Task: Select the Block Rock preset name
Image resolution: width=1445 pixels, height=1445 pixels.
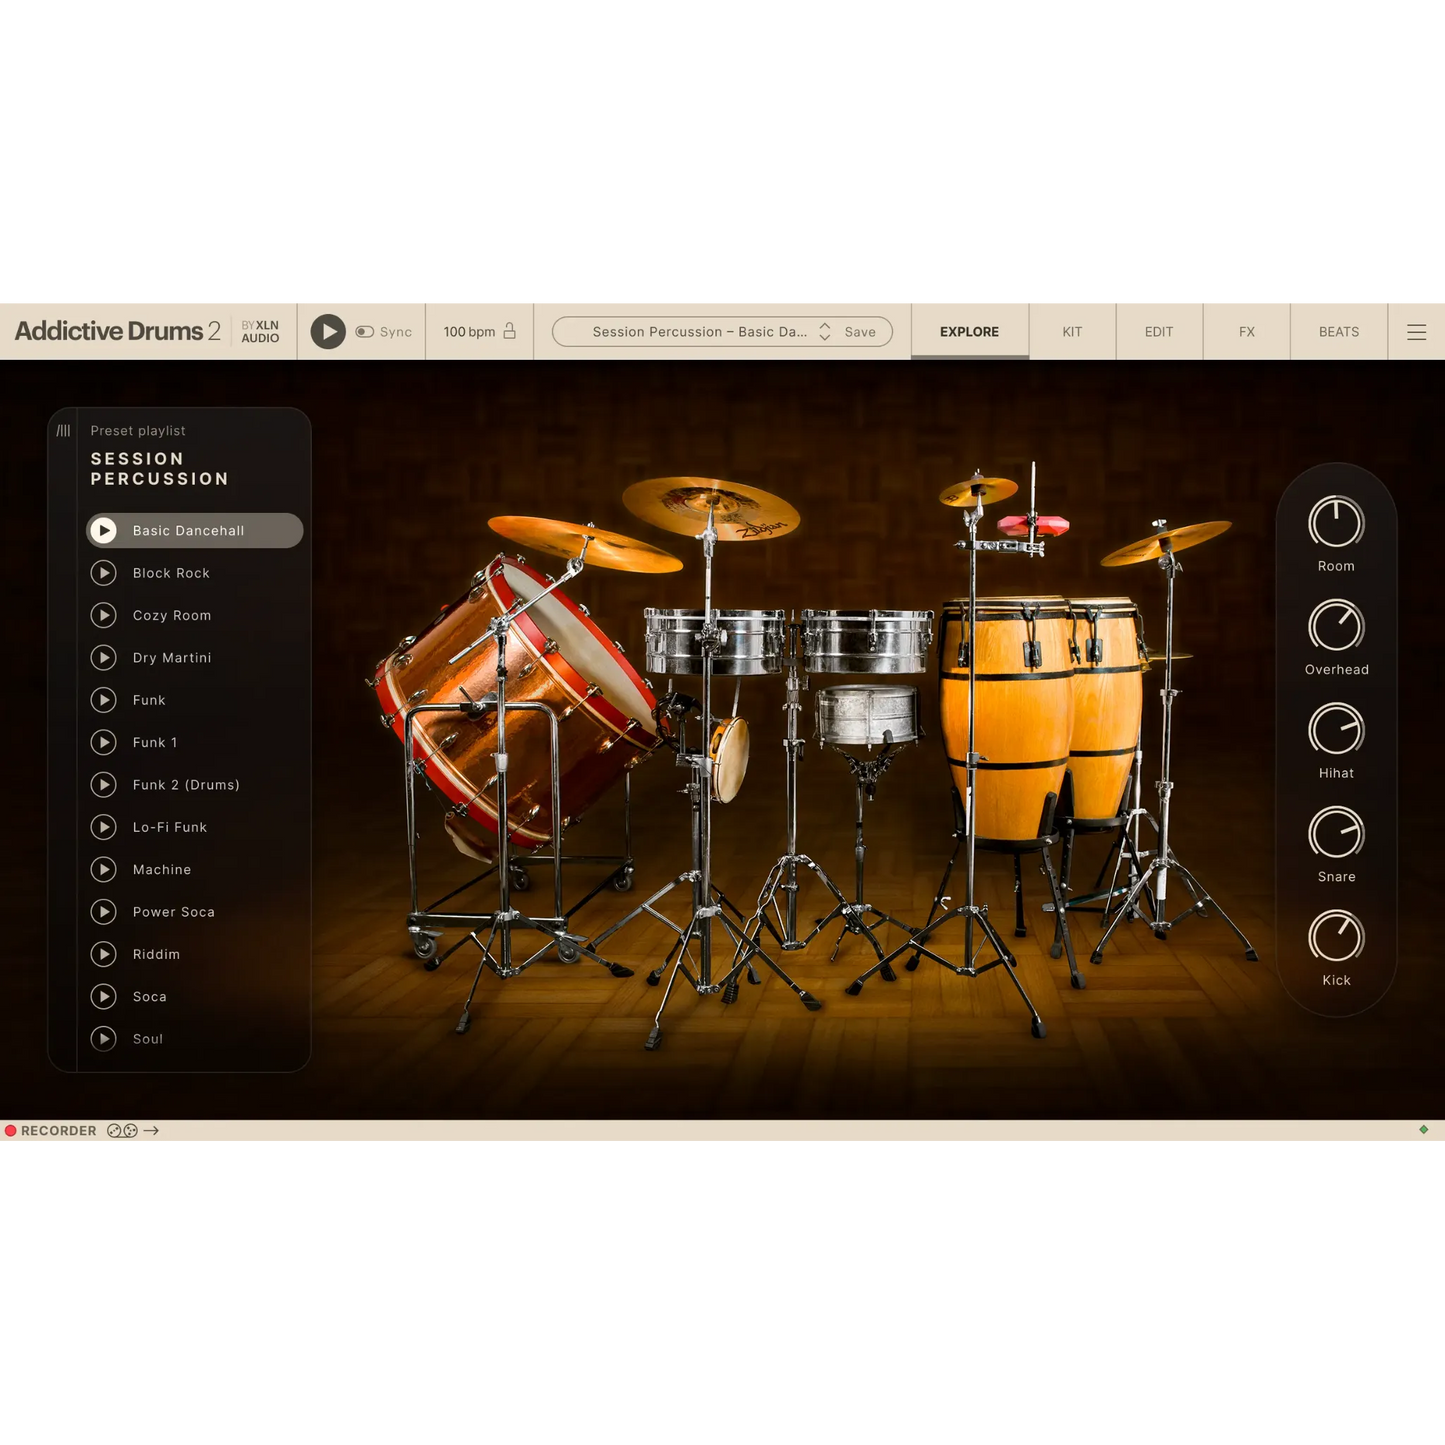Action: point(171,573)
